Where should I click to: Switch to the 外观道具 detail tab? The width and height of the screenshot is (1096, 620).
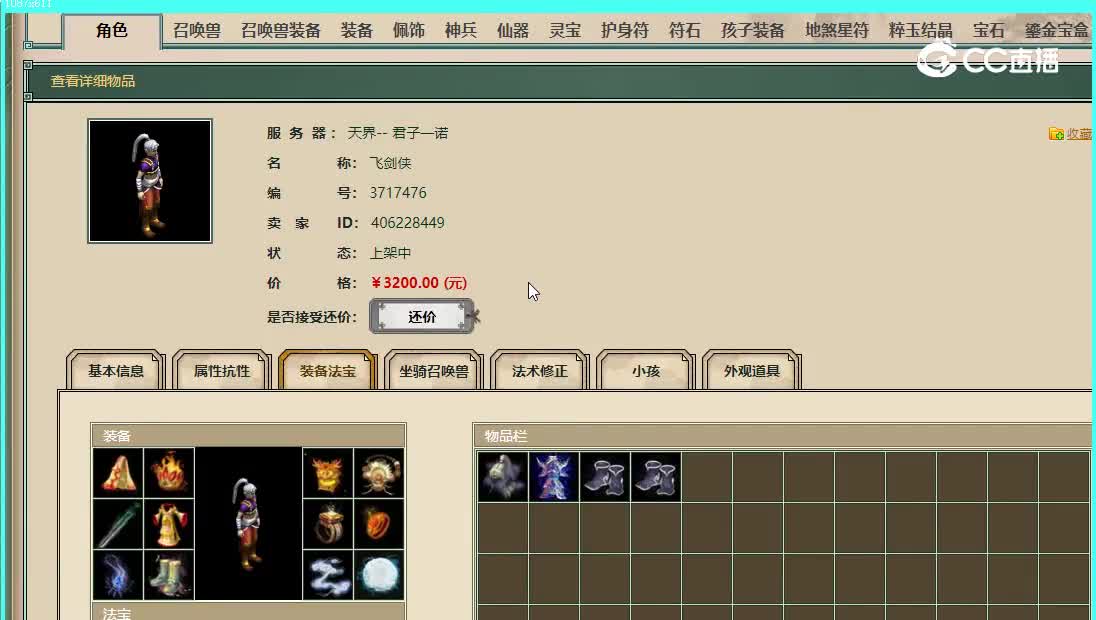752,370
